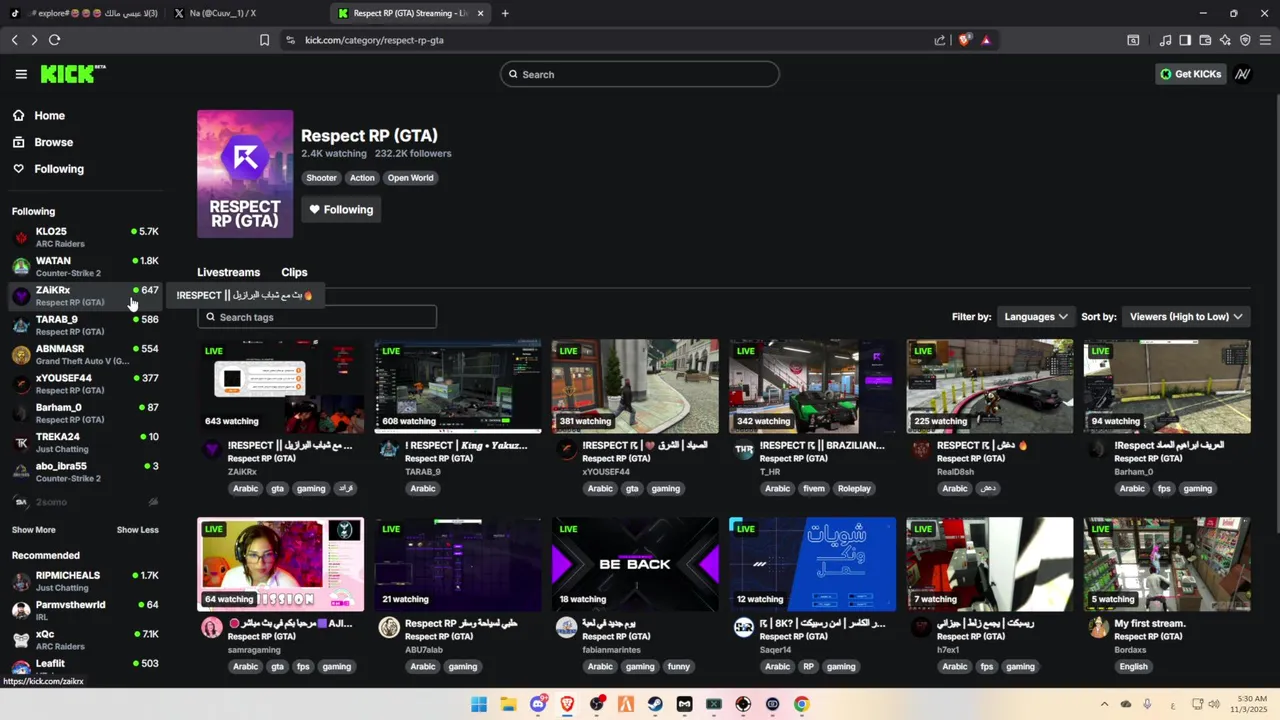Screen dimensions: 1280x720
Task: Click Saqer14 channel avatar below stream
Action: pyautogui.click(x=743, y=627)
